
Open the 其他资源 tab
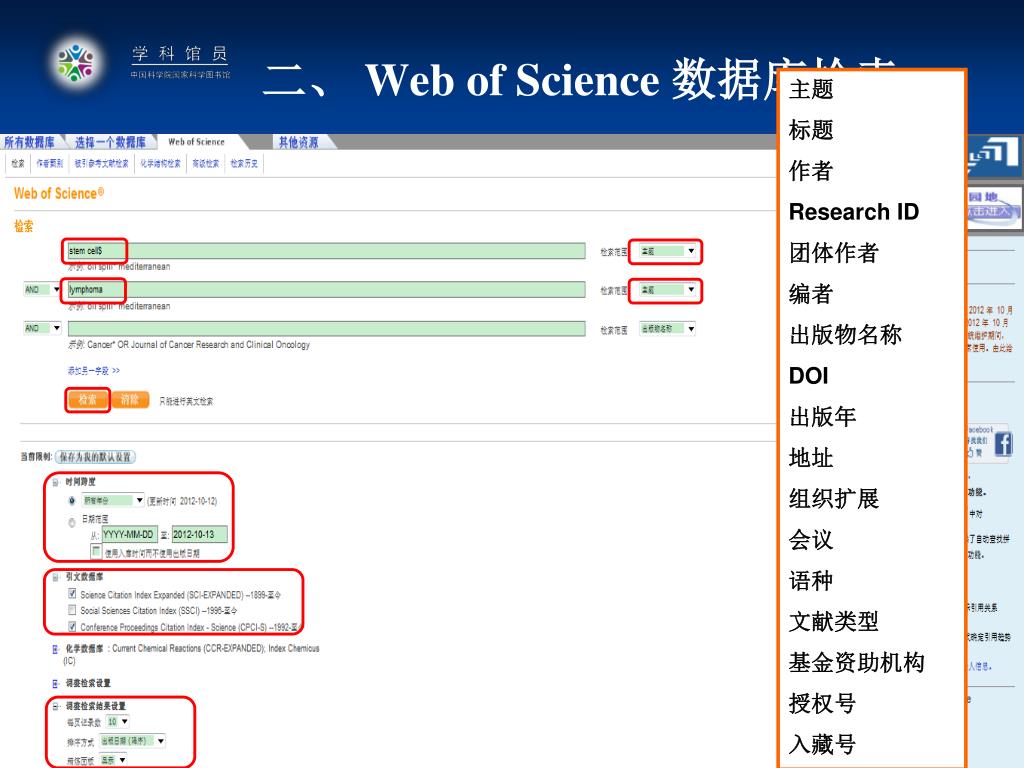coord(298,142)
